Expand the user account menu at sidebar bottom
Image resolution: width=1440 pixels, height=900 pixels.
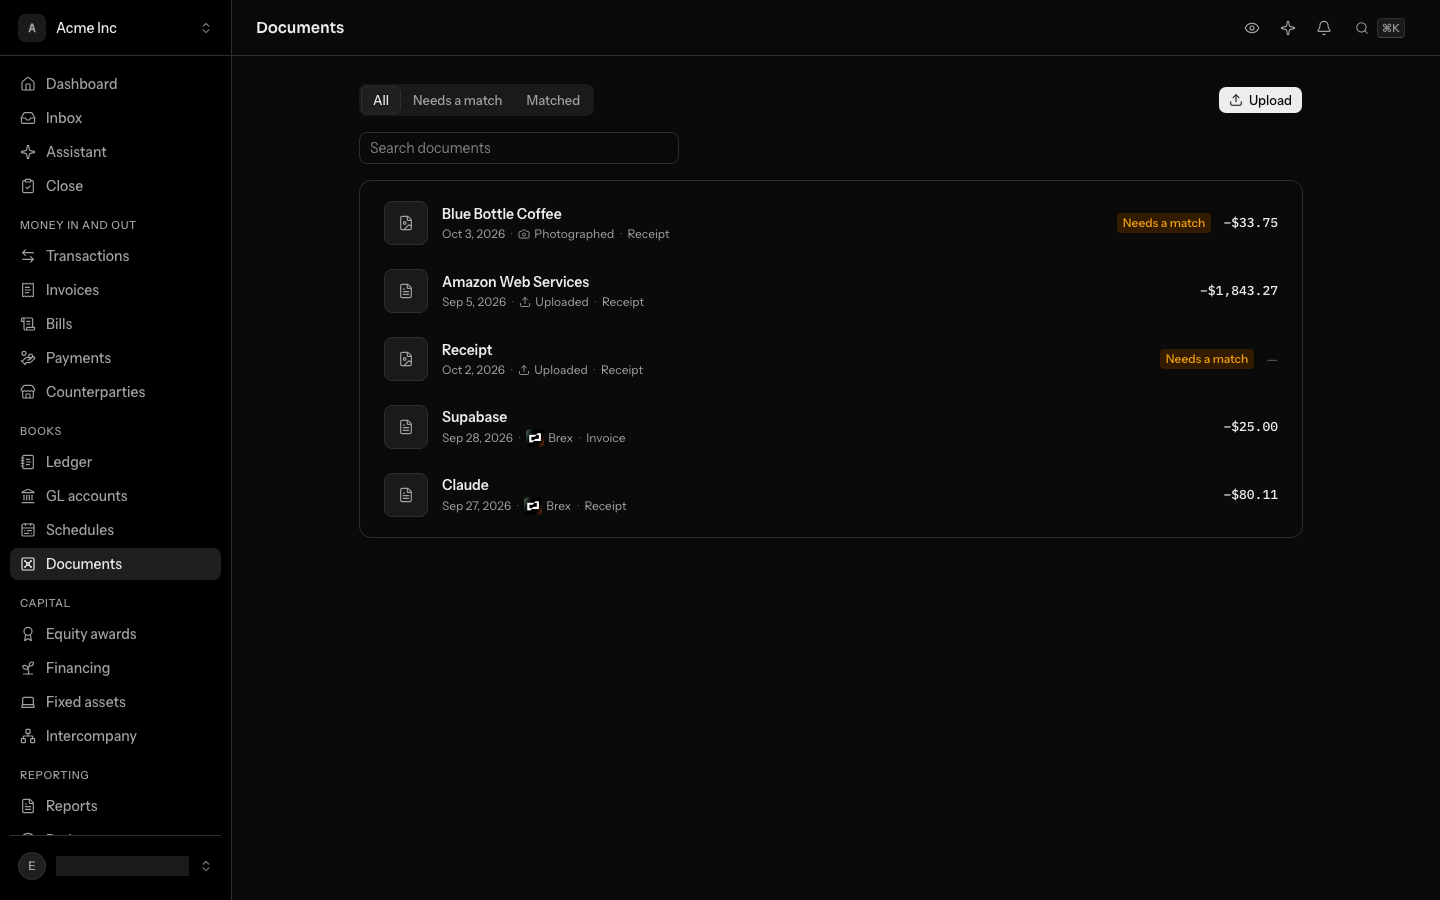[x=116, y=866]
